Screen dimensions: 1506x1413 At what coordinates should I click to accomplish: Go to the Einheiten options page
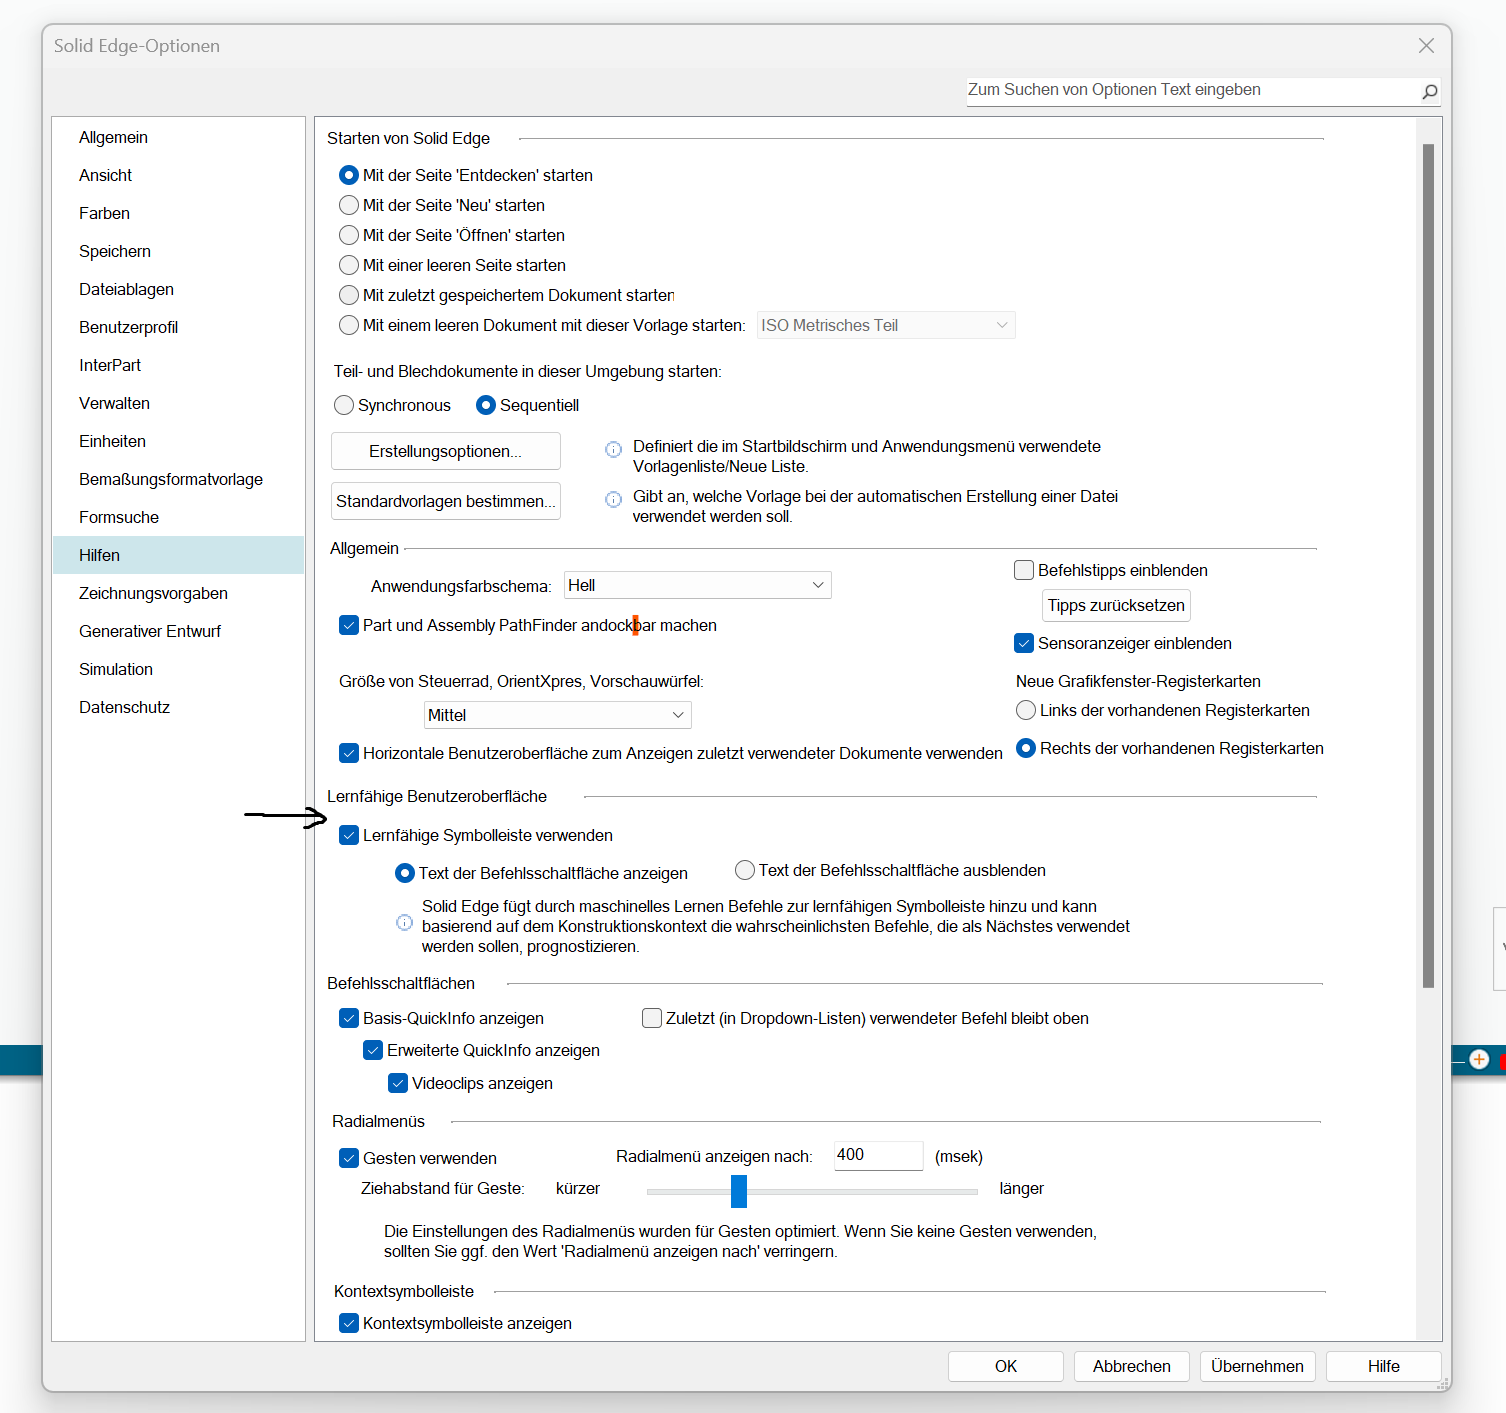pyautogui.click(x=178, y=441)
